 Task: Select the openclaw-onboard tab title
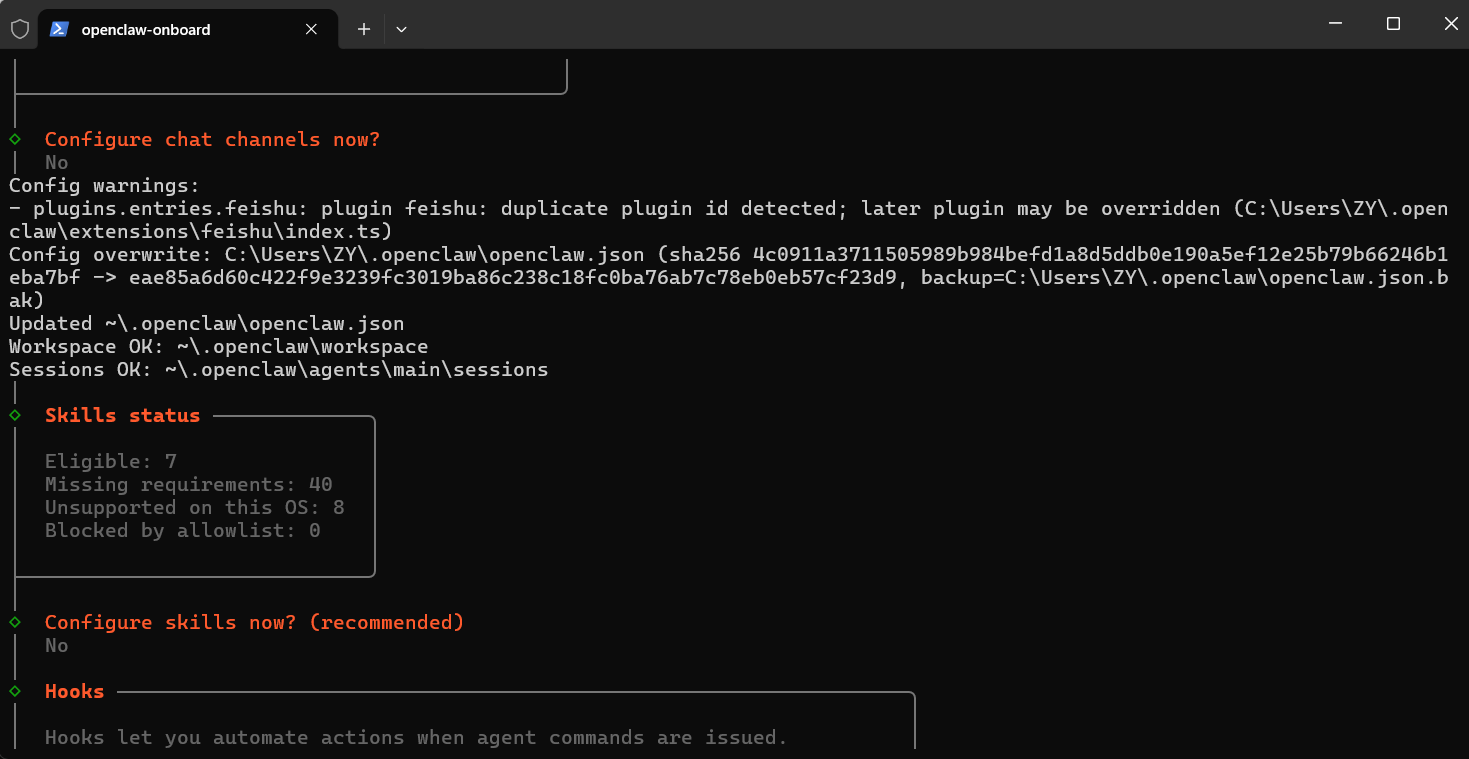[x=146, y=29]
